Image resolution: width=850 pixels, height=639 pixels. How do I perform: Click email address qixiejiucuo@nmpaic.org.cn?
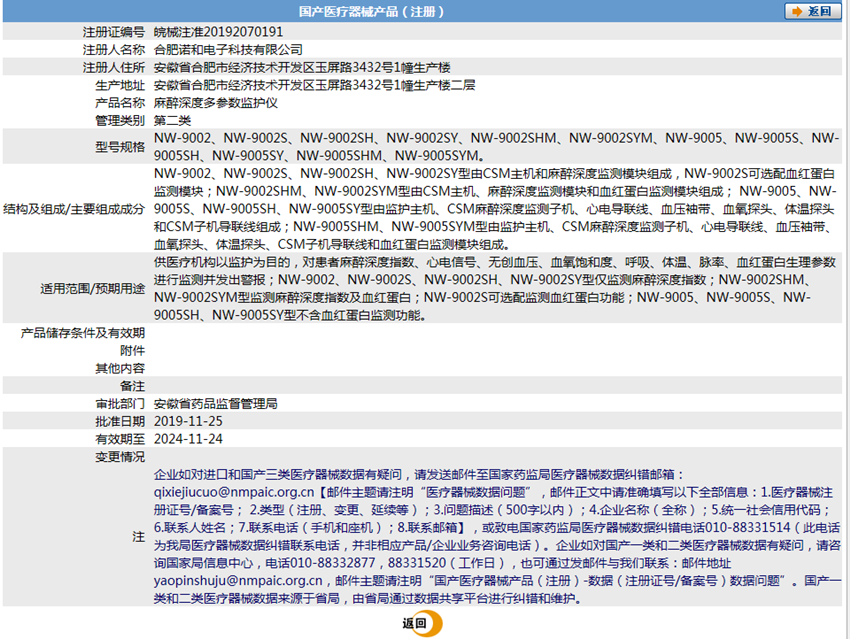point(234,492)
